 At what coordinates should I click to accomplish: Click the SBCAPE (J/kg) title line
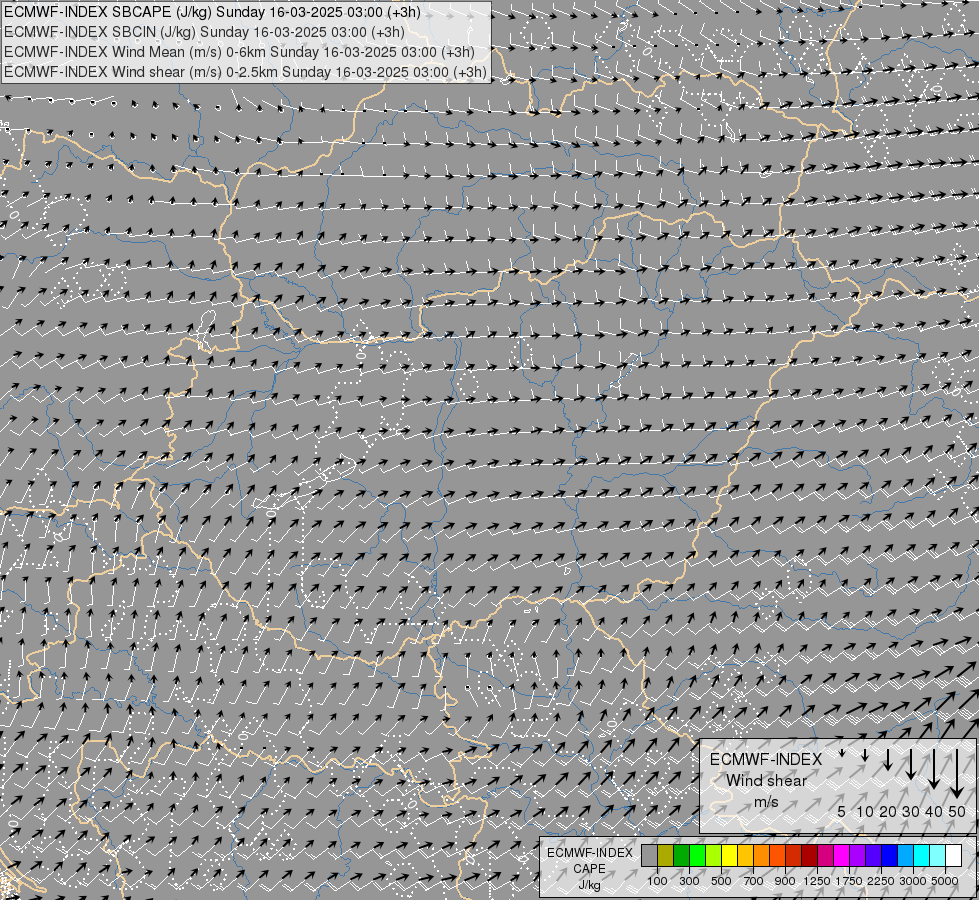tap(212, 12)
